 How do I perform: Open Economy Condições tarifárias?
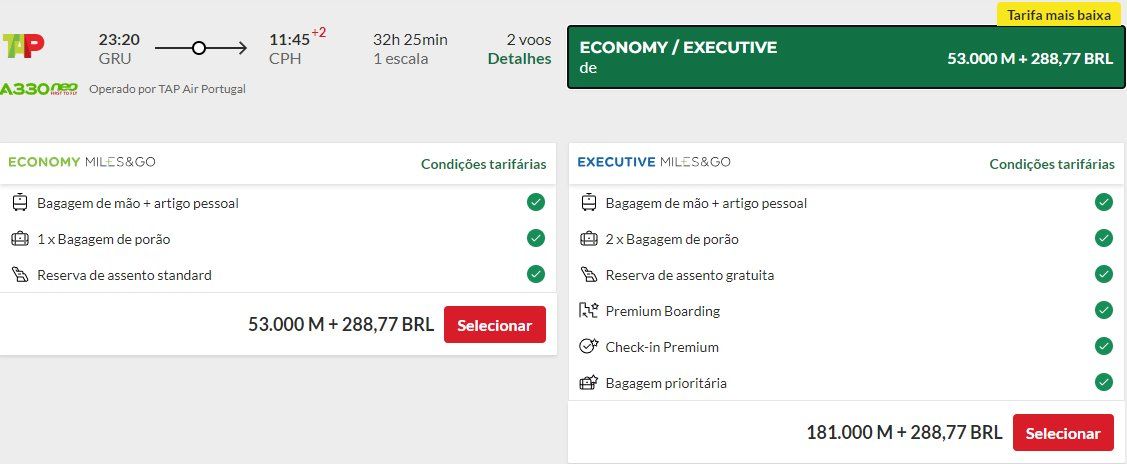coord(483,164)
